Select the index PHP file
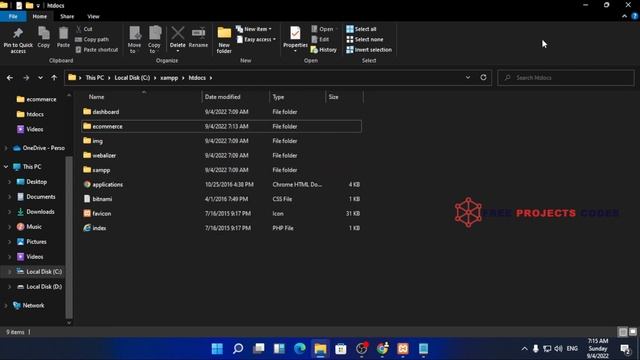The image size is (640, 360). coord(221,228)
